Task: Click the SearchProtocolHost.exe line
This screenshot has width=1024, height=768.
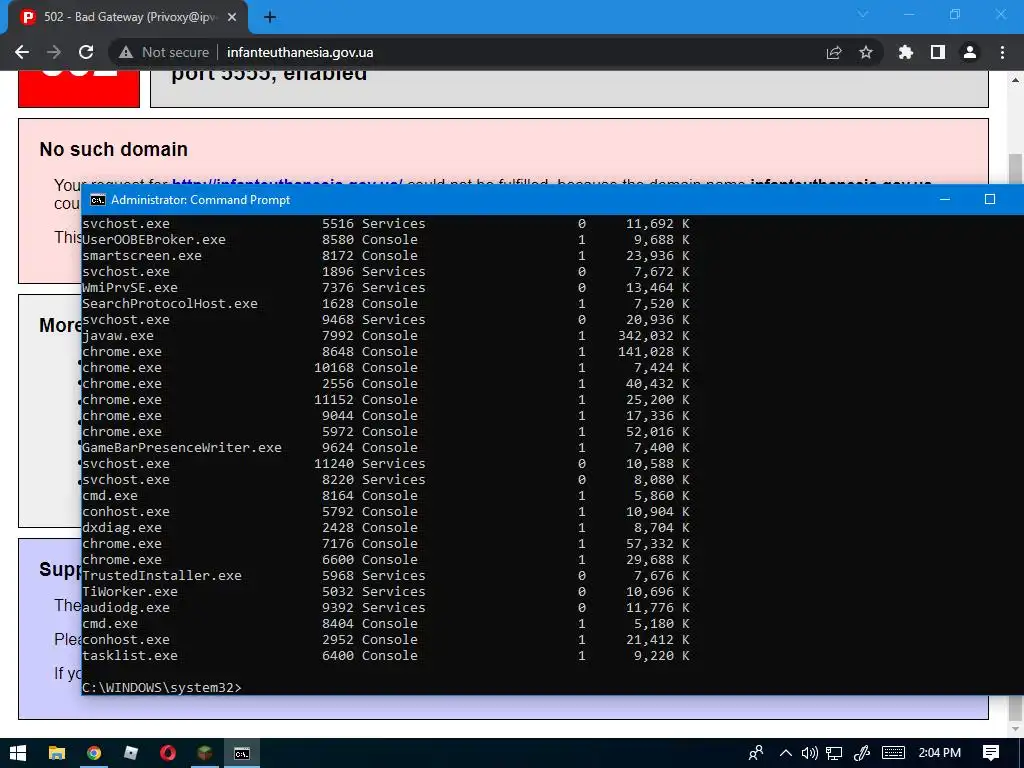Action: point(385,303)
